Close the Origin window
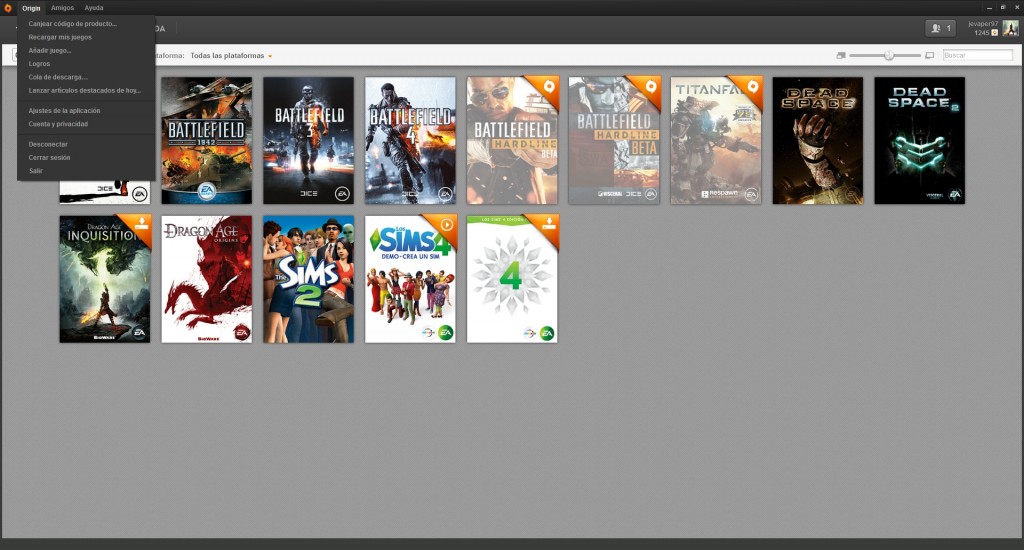The image size is (1024, 550). pyautogui.click(x=1017, y=8)
